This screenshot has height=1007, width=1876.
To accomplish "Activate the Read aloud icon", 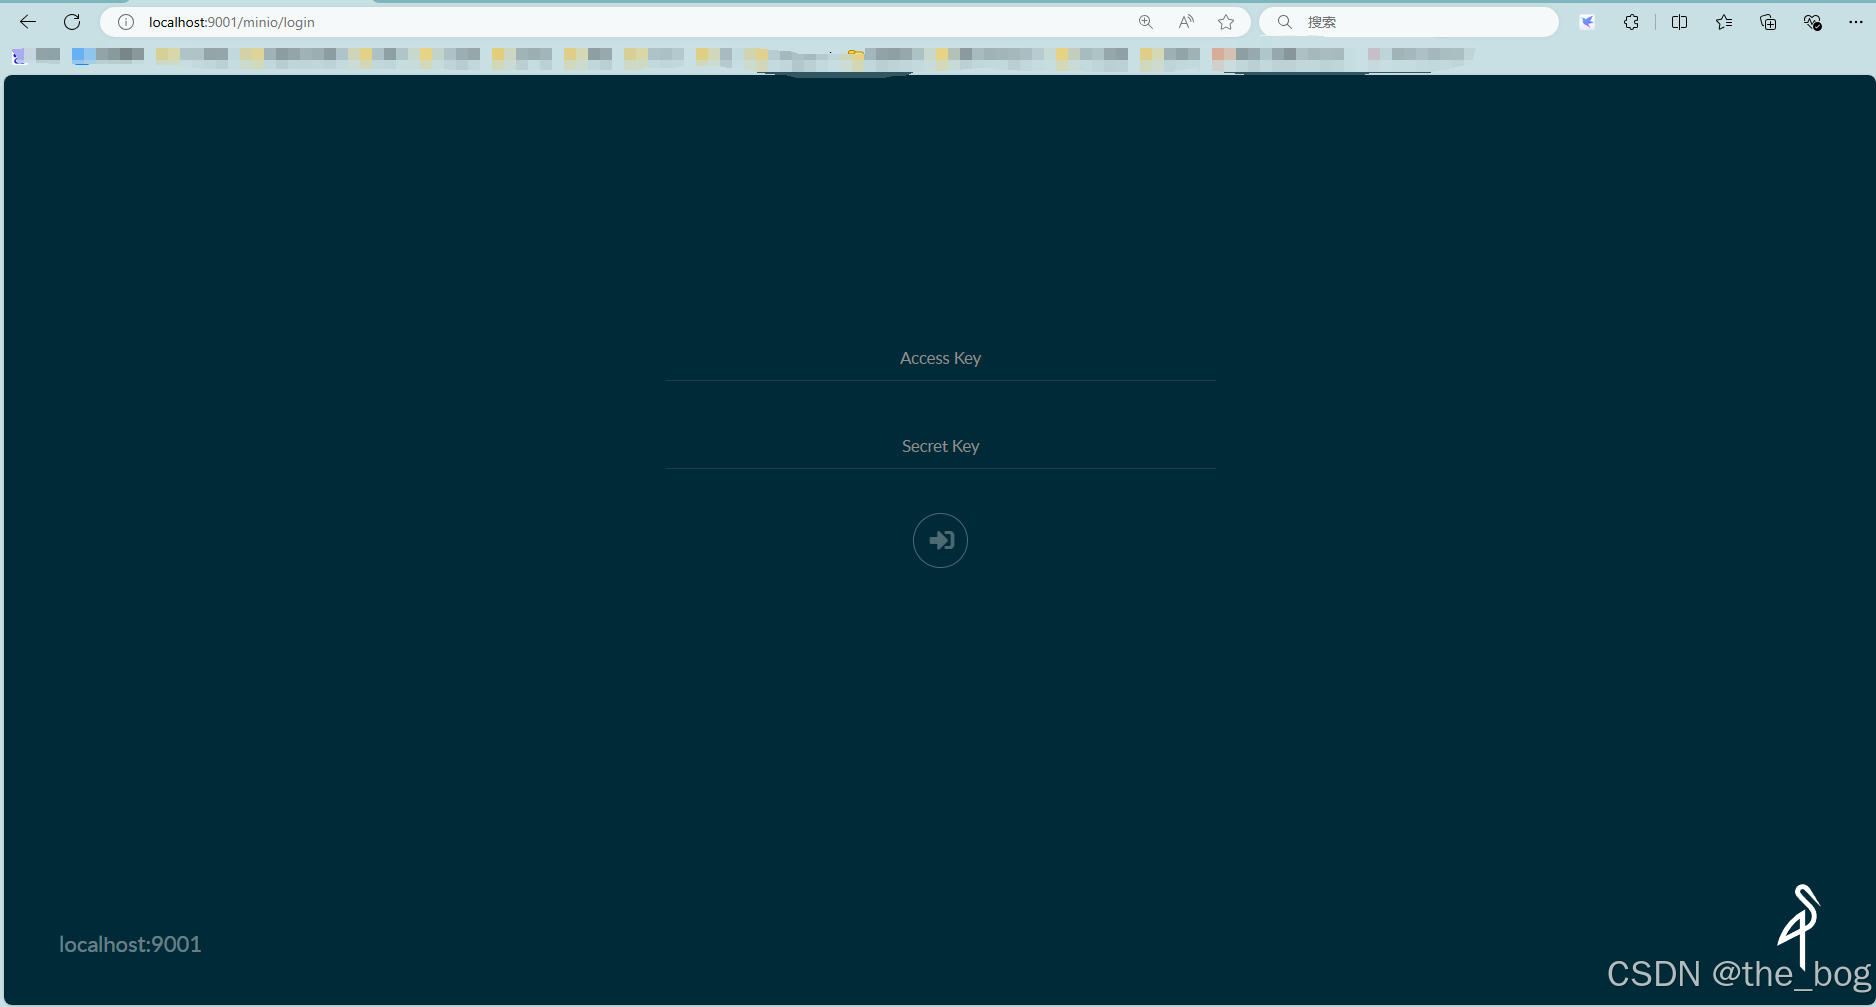I will [1186, 22].
